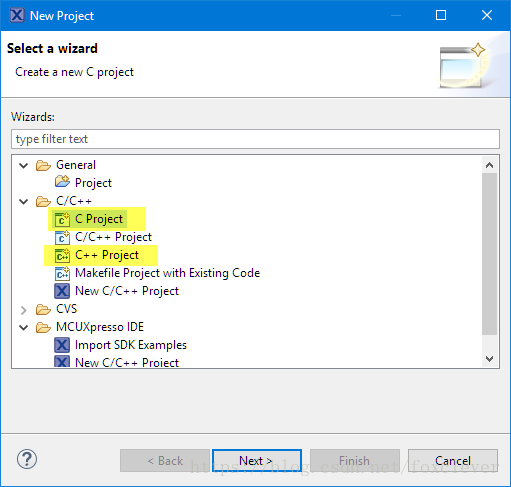Select the General folder label

(x=76, y=165)
